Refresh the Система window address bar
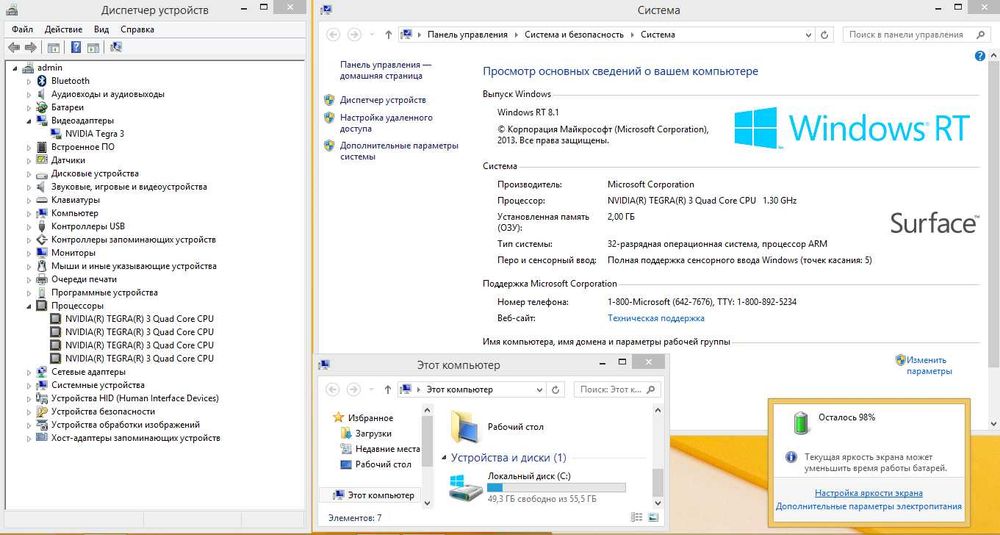The width and height of the screenshot is (1000, 535). 825,35
